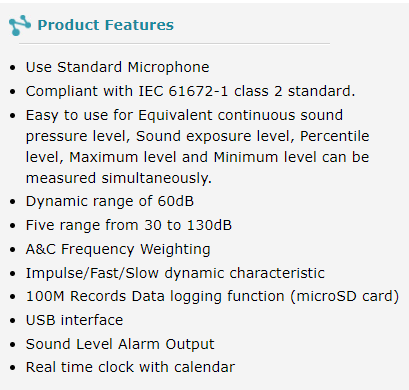Click 'USB interface' item
The image size is (409, 390).
click(x=75, y=320)
